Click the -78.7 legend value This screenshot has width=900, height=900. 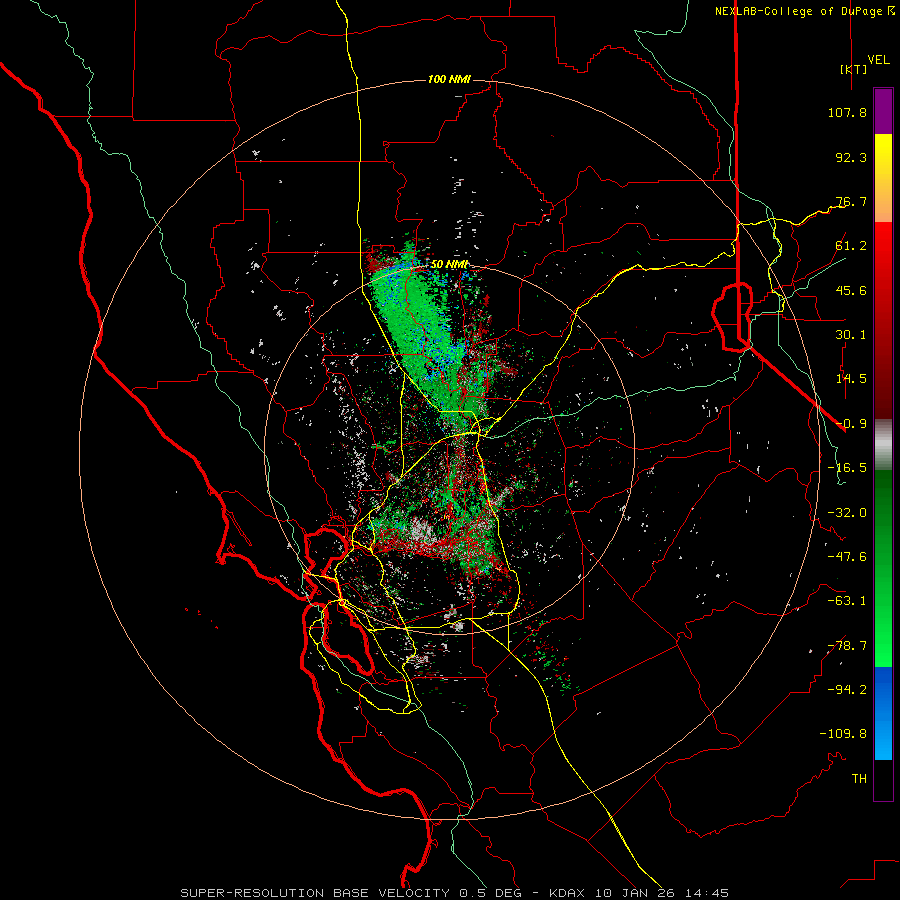pos(847,646)
